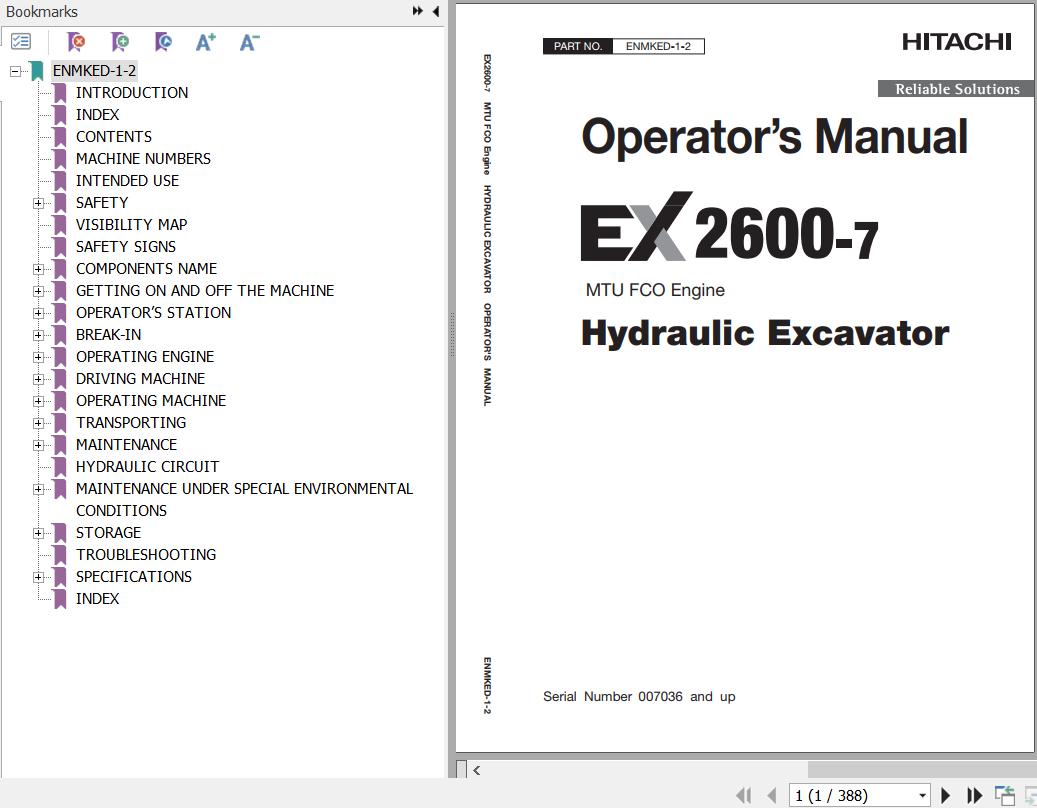Select the DRIVING MACHINE bookmark label

tap(140, 379)
